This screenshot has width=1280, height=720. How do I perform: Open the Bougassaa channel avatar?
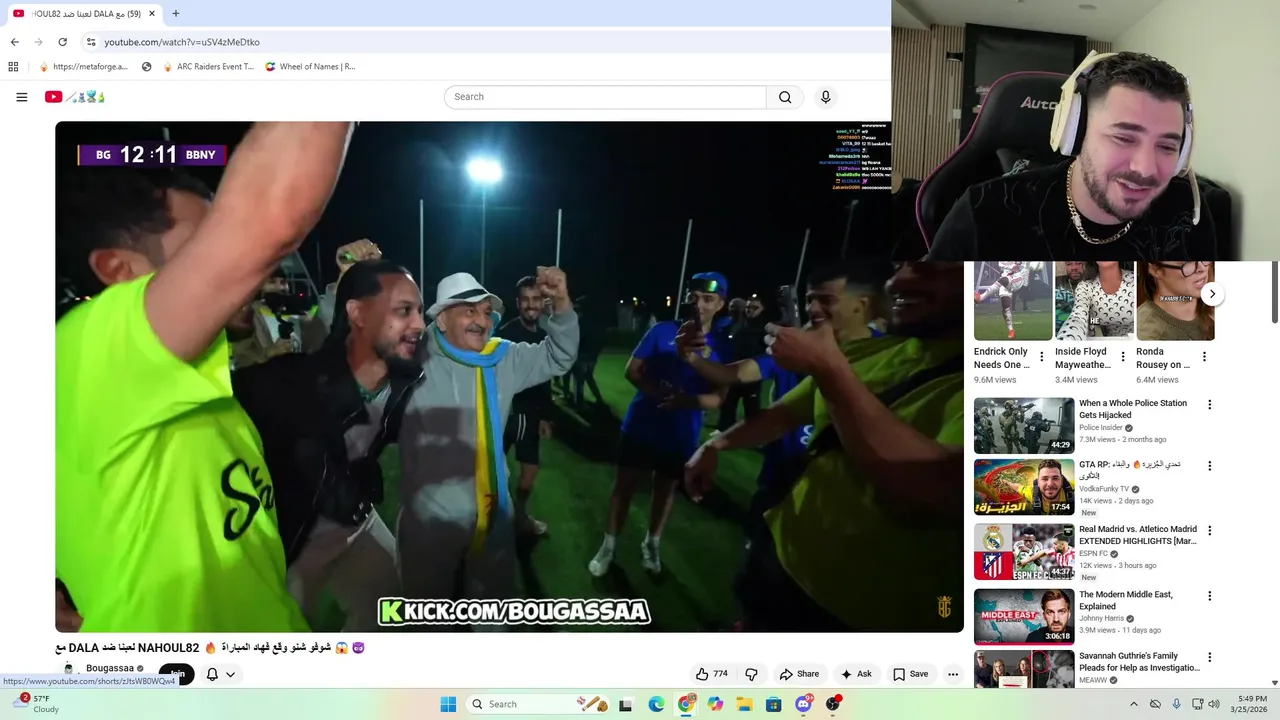pos(68,669)
